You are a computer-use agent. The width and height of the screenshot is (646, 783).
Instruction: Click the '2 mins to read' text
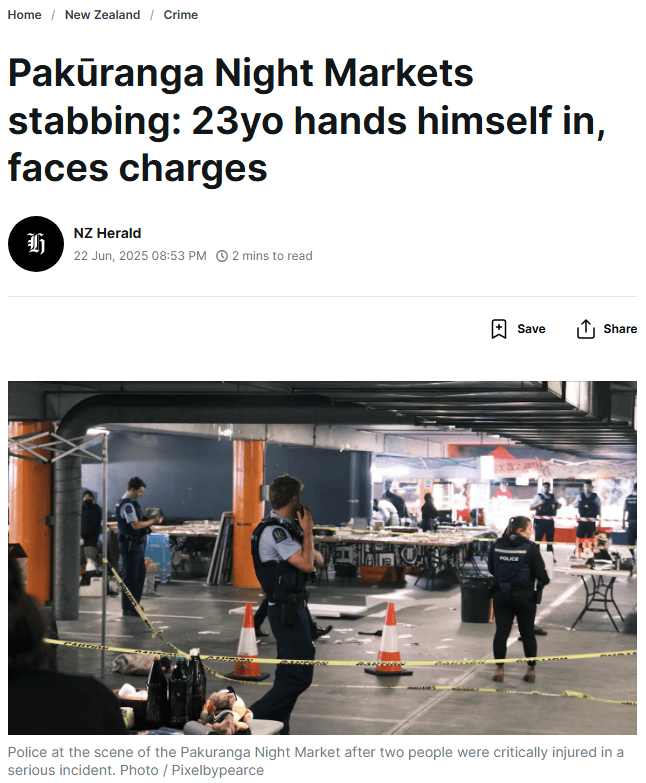click(x=272, y=256)
